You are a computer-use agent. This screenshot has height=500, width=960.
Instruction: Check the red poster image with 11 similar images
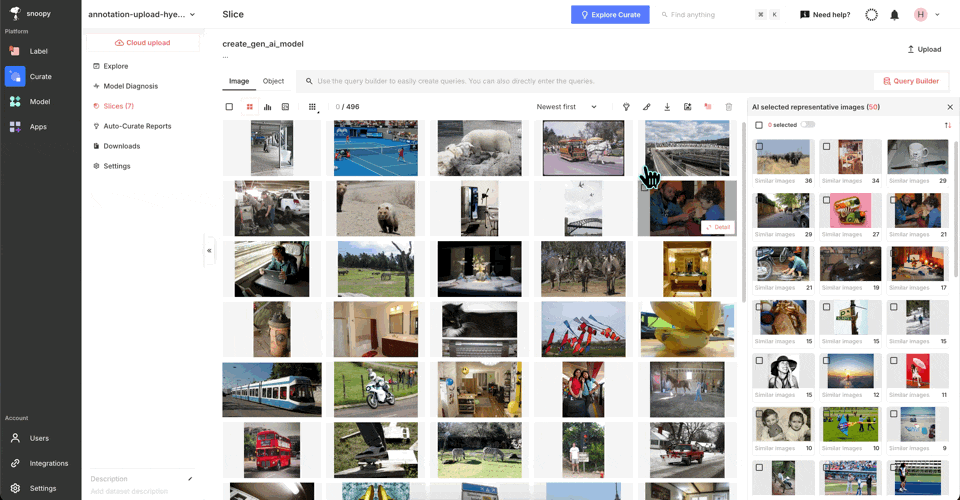point(894,360)
